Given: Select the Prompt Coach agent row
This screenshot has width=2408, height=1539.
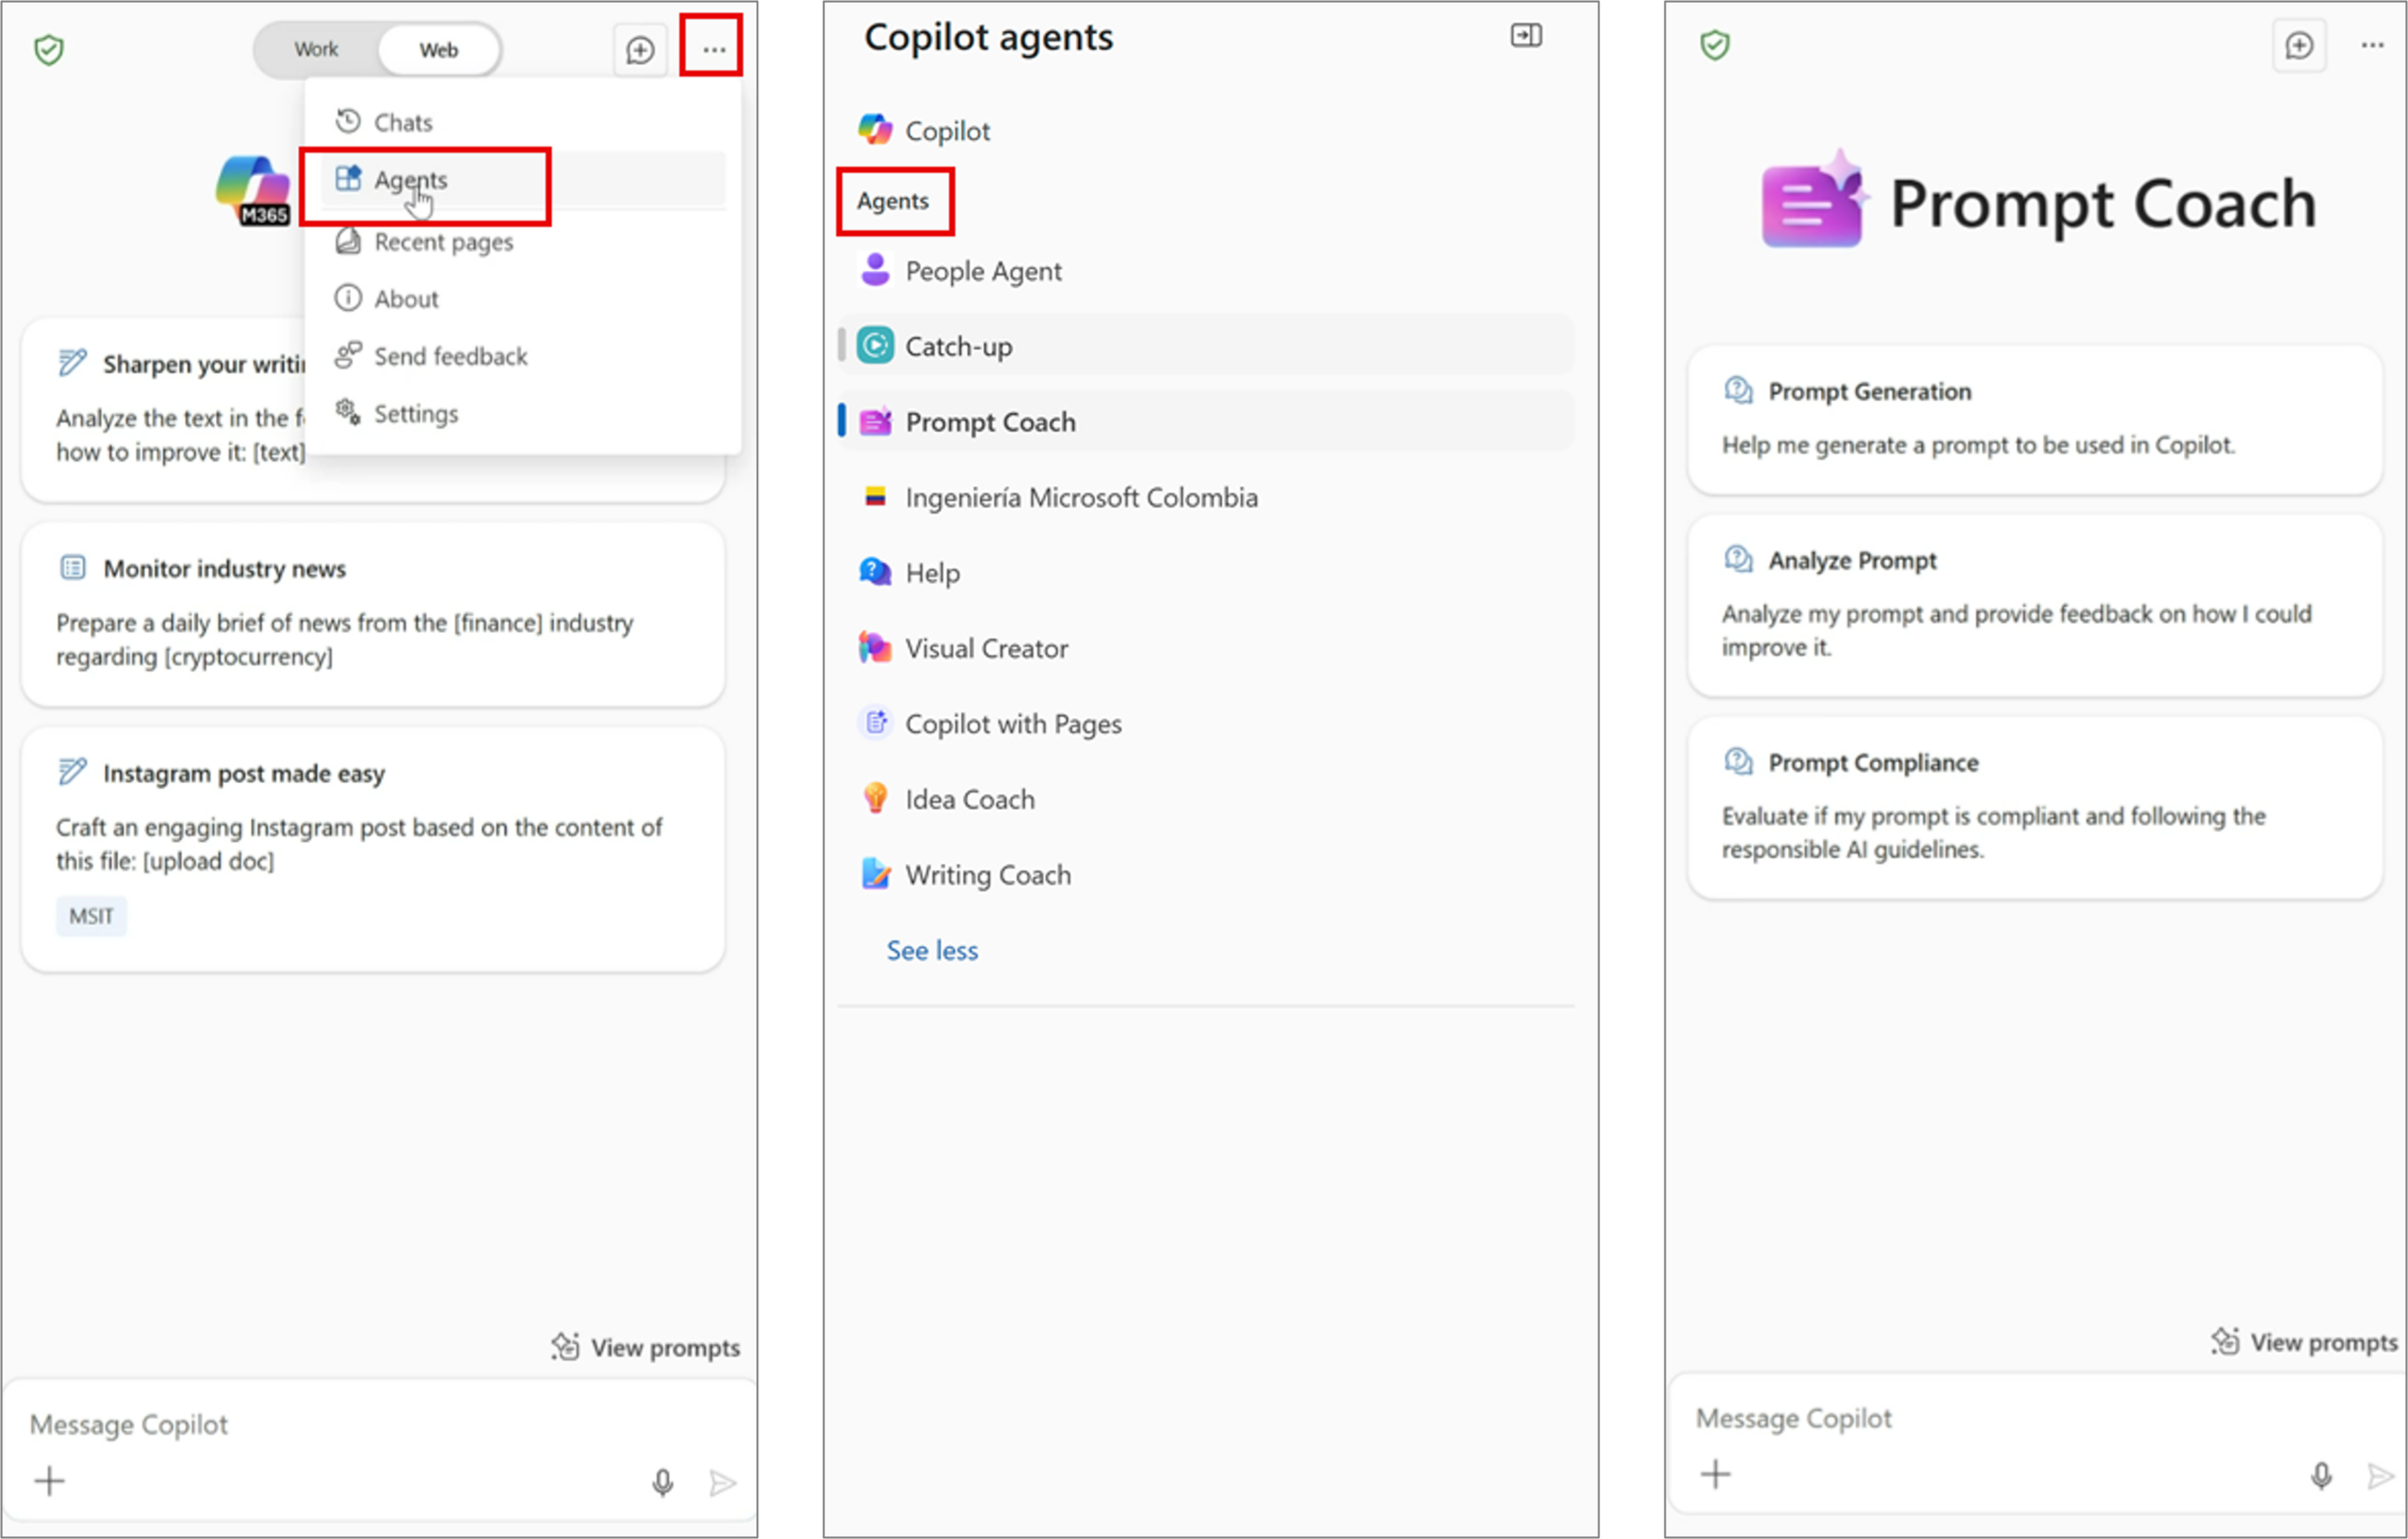Looking at the screenshot, I should tap(1206, 422).
